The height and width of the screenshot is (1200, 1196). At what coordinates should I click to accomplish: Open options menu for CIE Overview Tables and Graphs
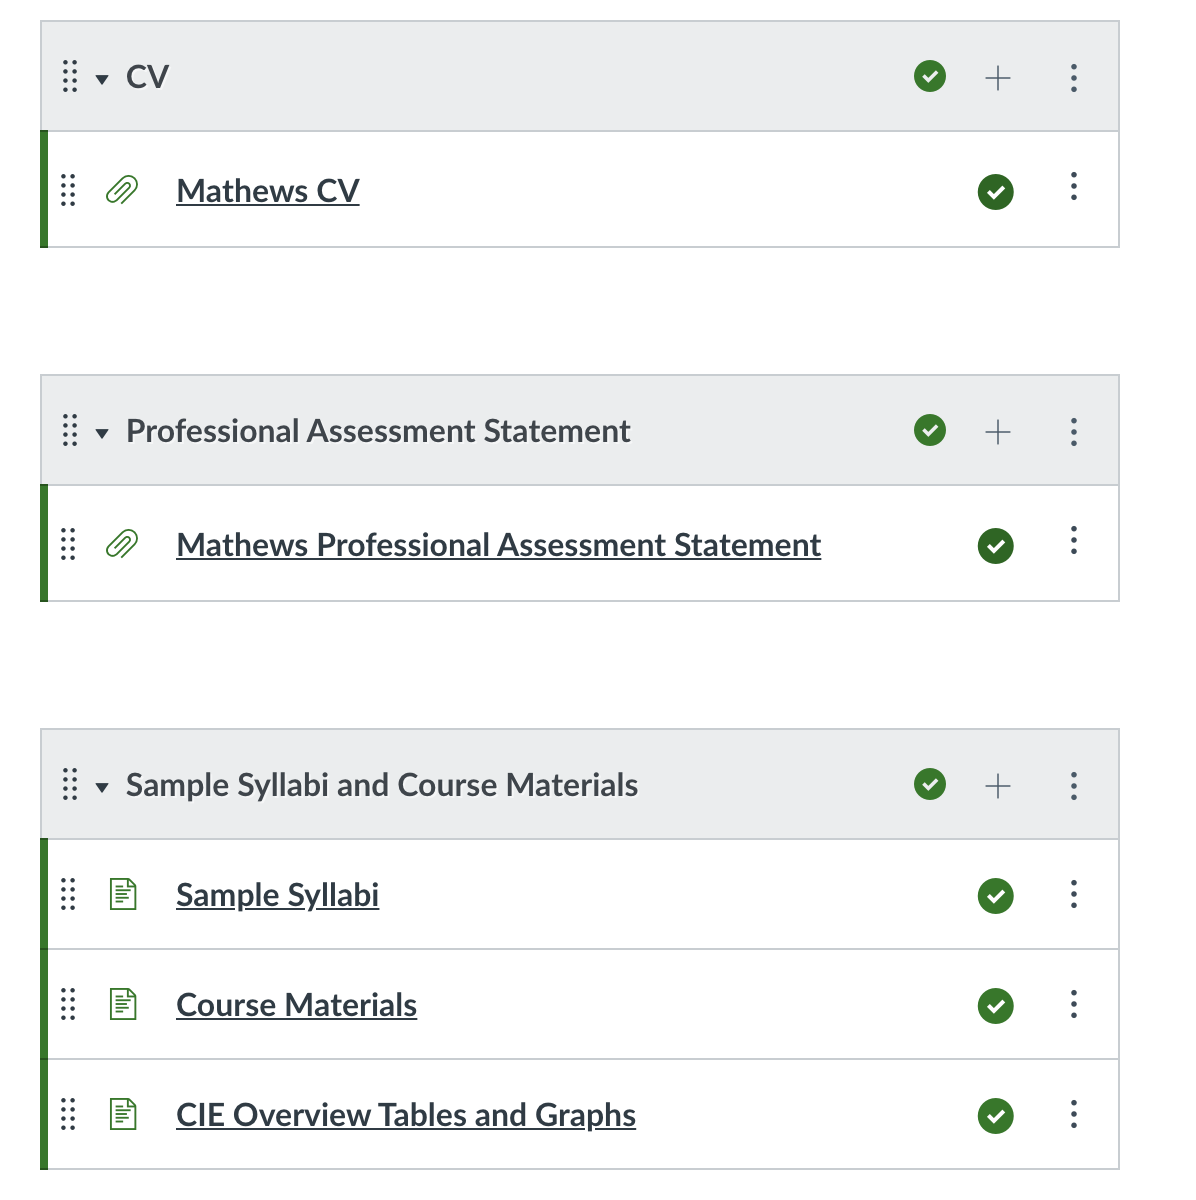point(1074,1114)
